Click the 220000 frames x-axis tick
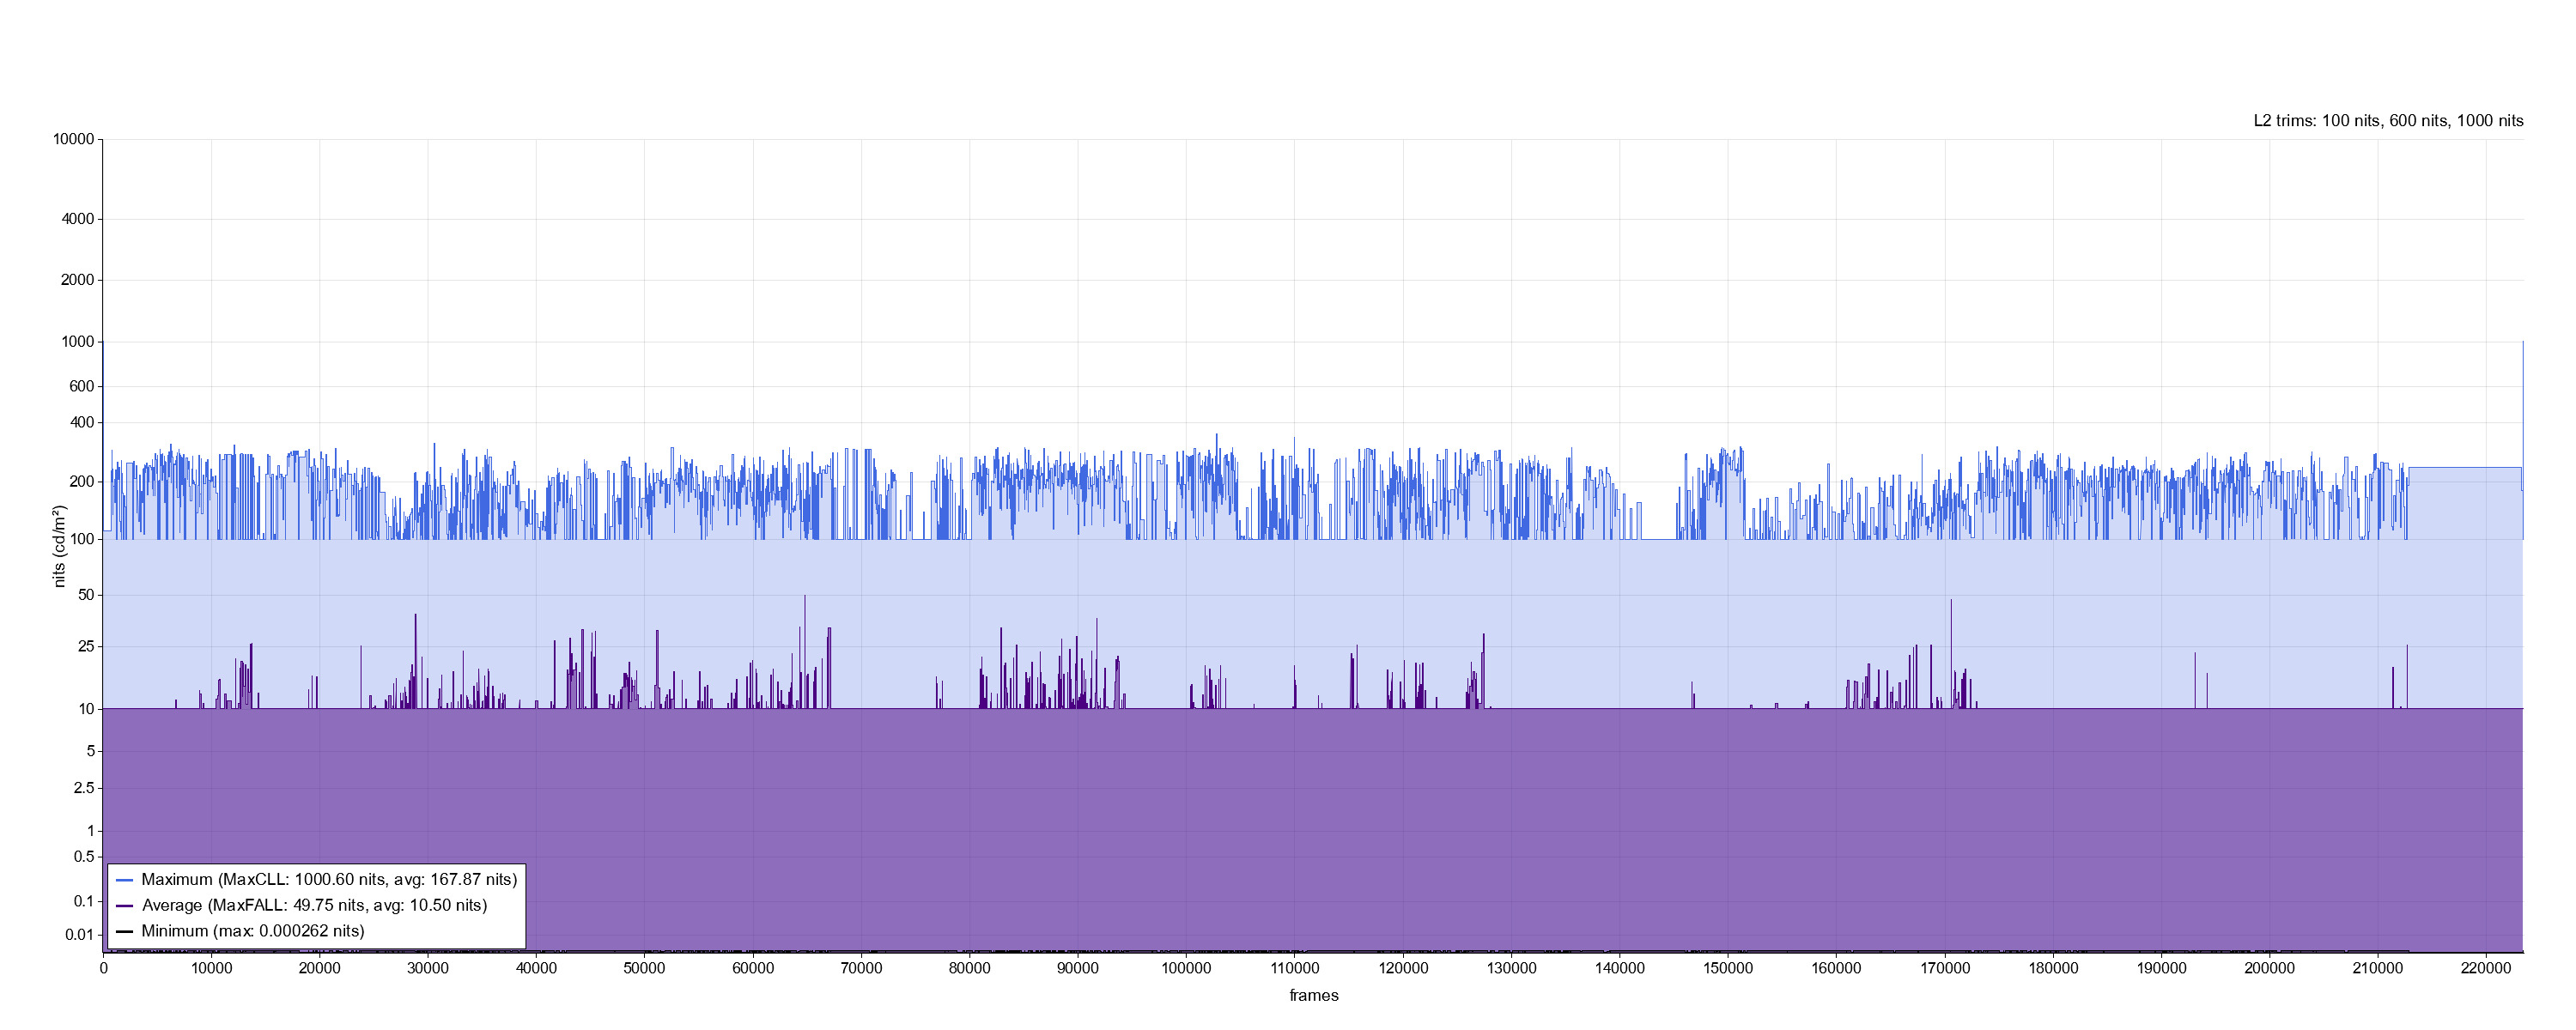The width and height of the screenshot is (2576, 1030). pyautogui.click(x=2486, y=969)
